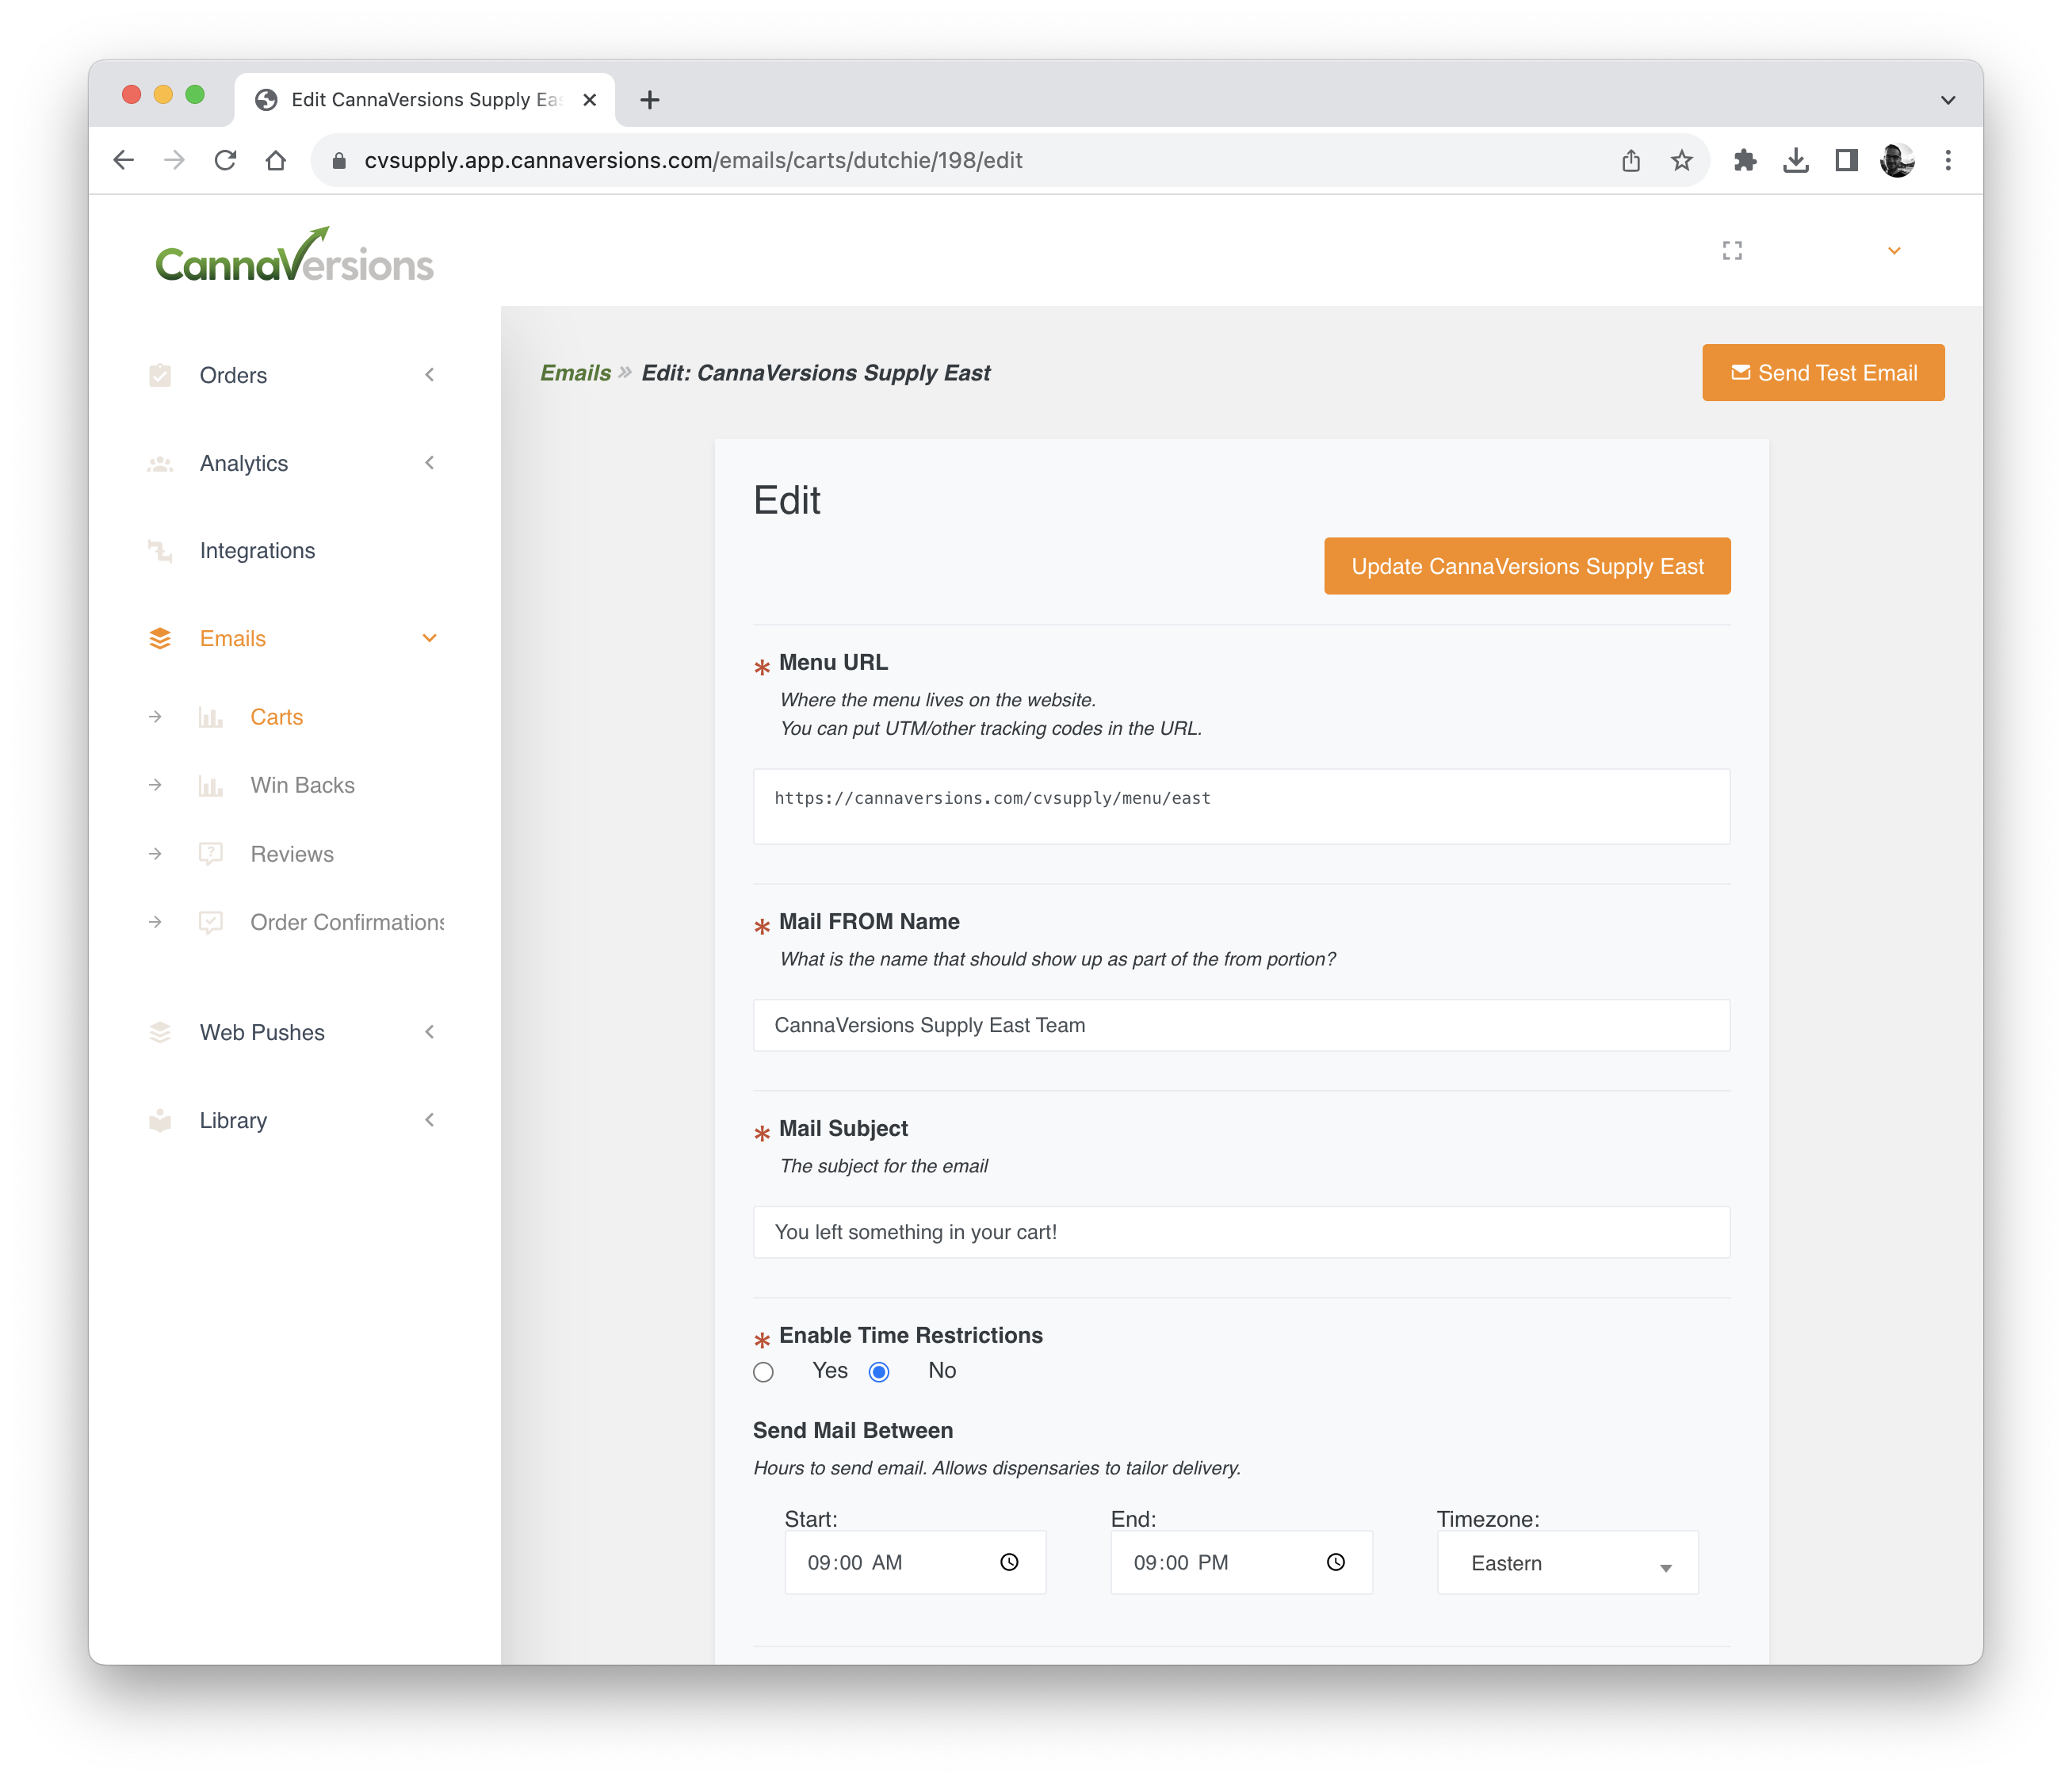The width and height of the screenshot is (2072, 1782).
Task: Open Win Backs under Emails
Action: 302,786
